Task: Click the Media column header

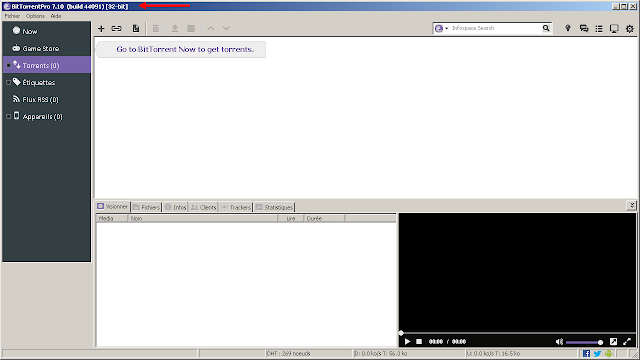Action: coord(112,219)
